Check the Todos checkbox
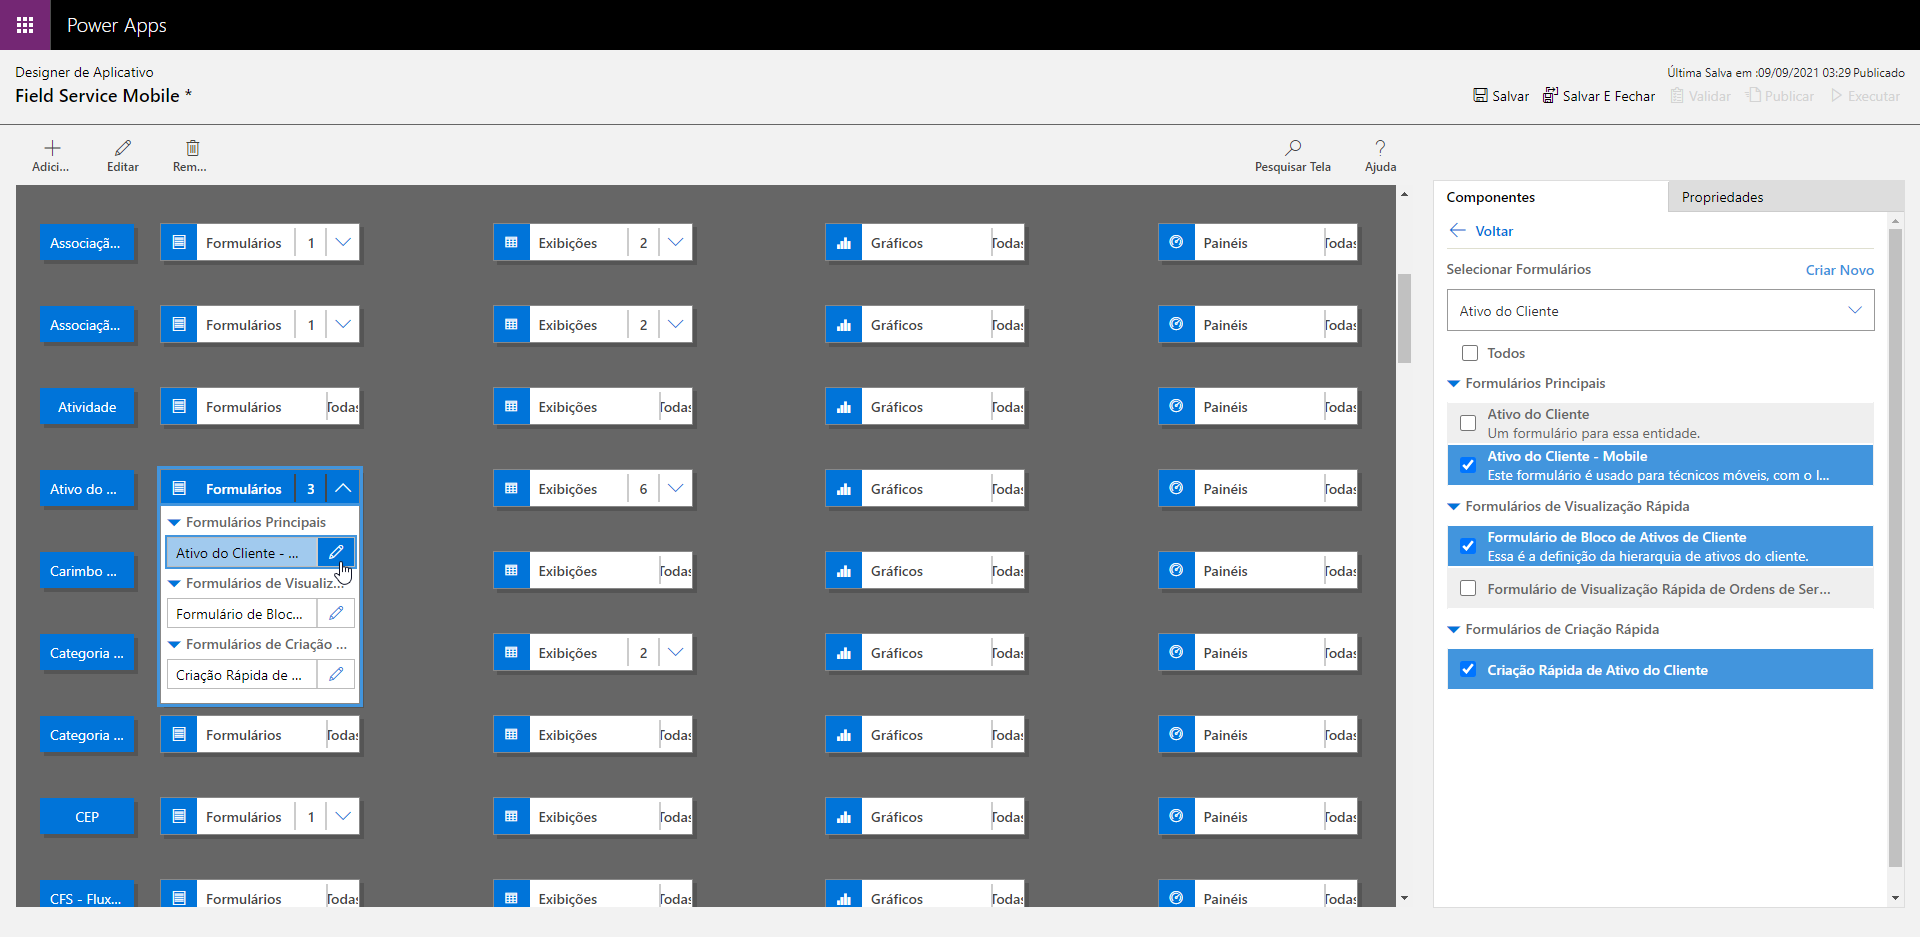 pos(1470,353)
